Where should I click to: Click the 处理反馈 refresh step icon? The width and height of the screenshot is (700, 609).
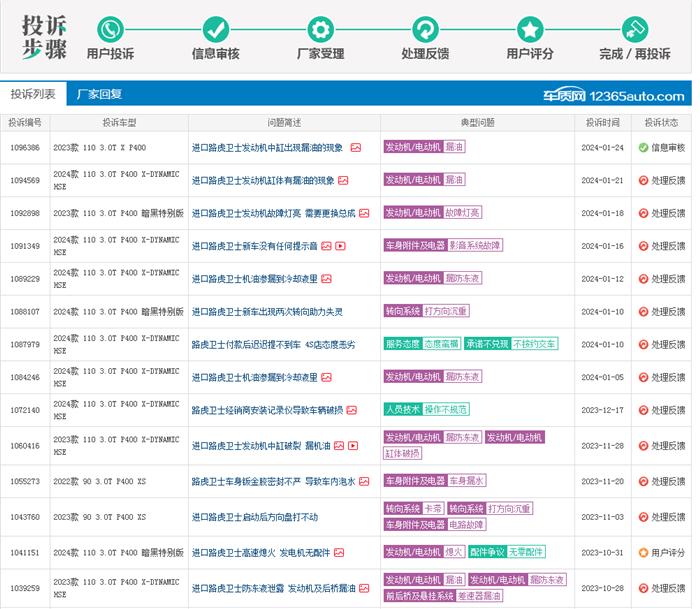point(425,29)
